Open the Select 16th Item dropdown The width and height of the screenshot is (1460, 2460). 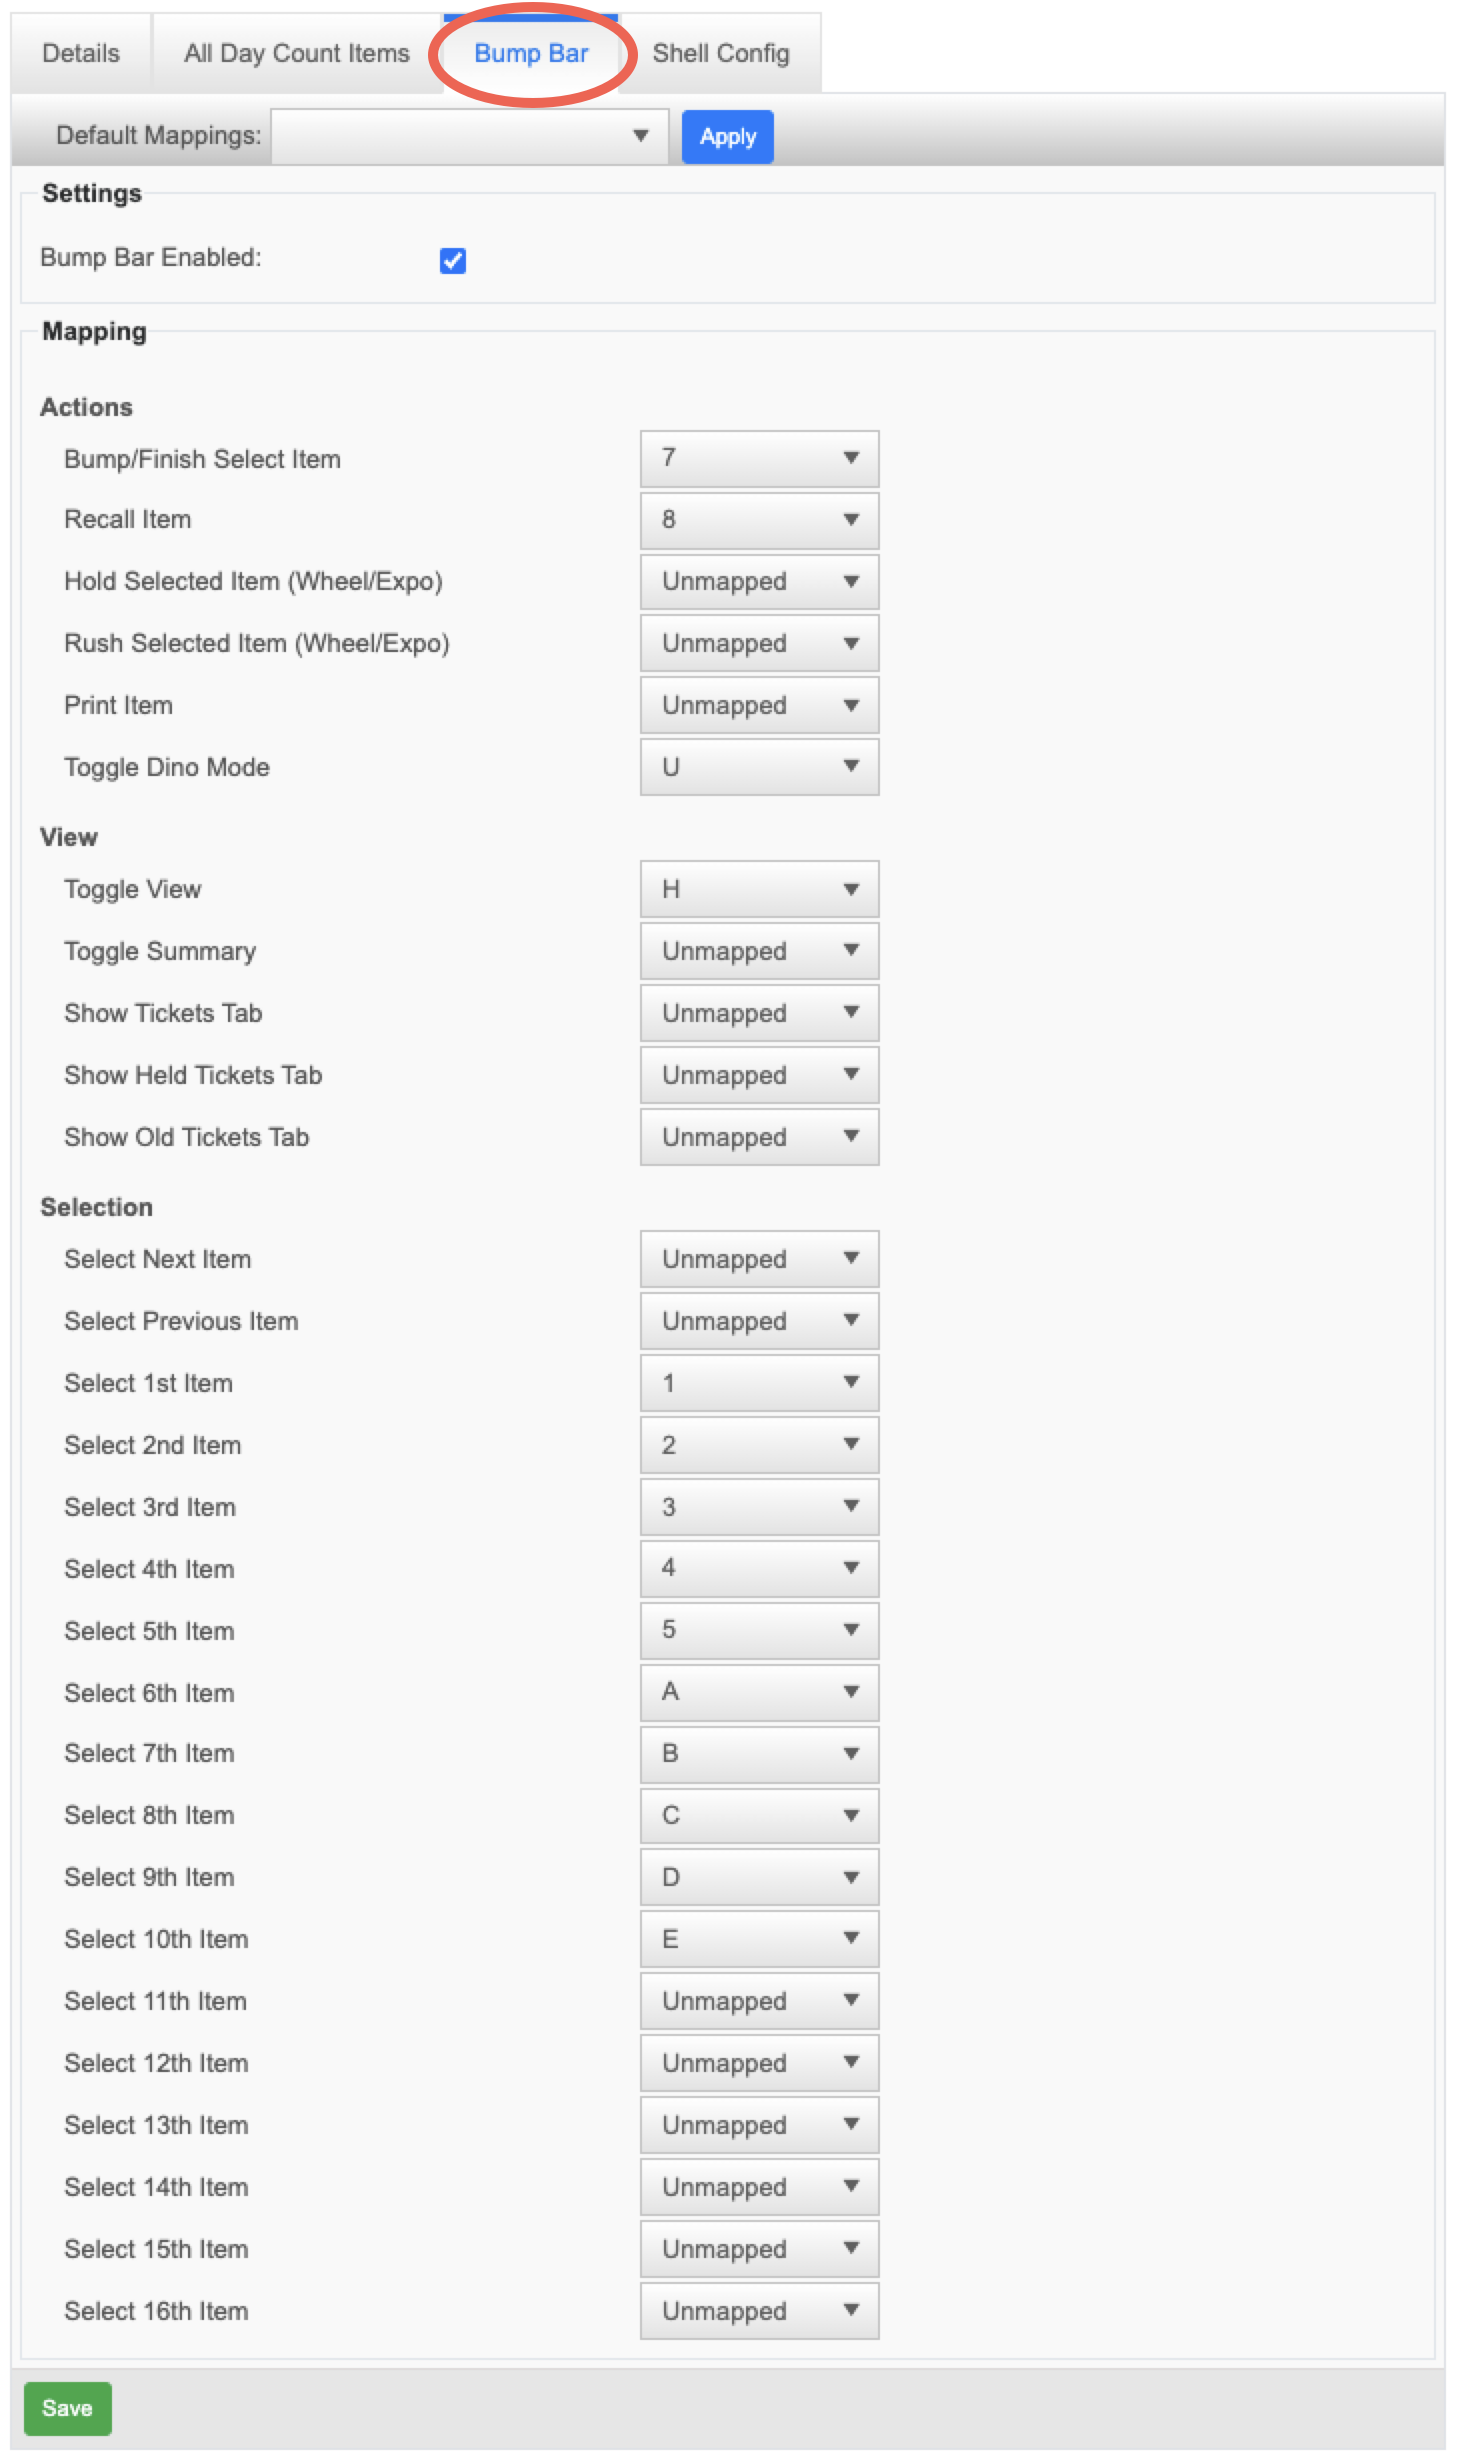(x=759, y=2311)
